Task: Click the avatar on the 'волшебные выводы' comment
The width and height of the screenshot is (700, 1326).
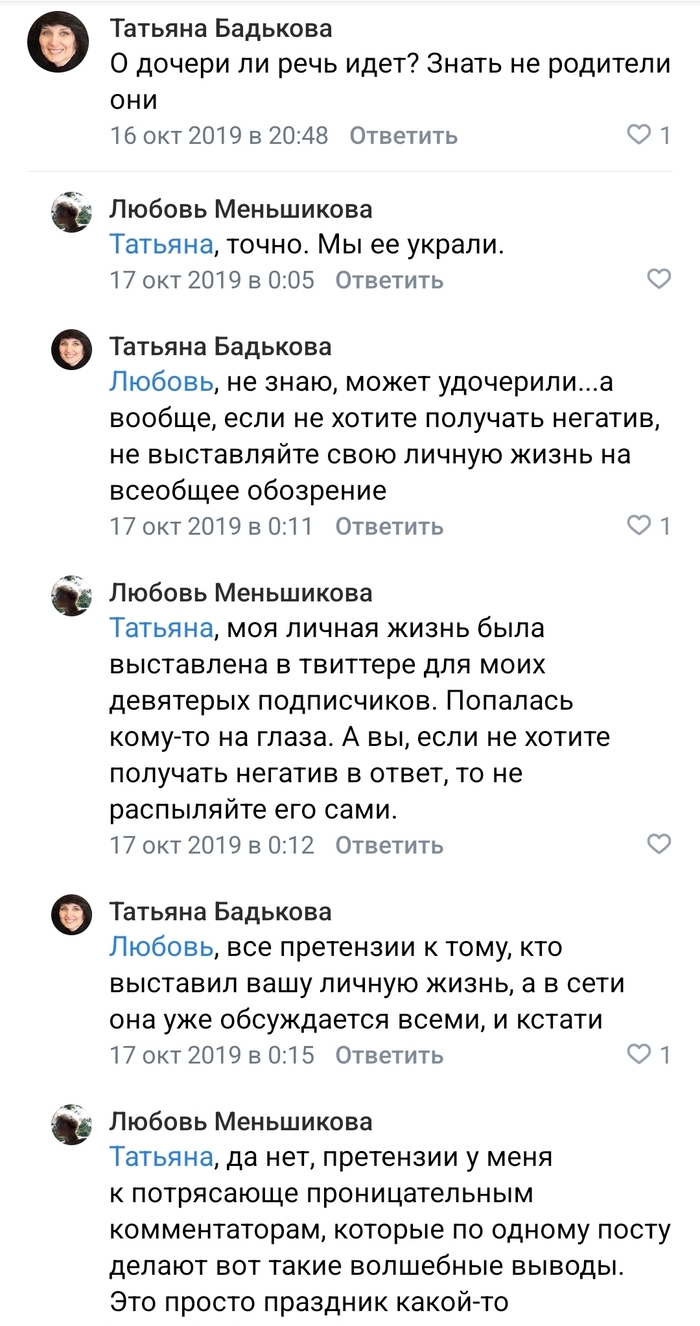Action: click(x=71, y=1122)
